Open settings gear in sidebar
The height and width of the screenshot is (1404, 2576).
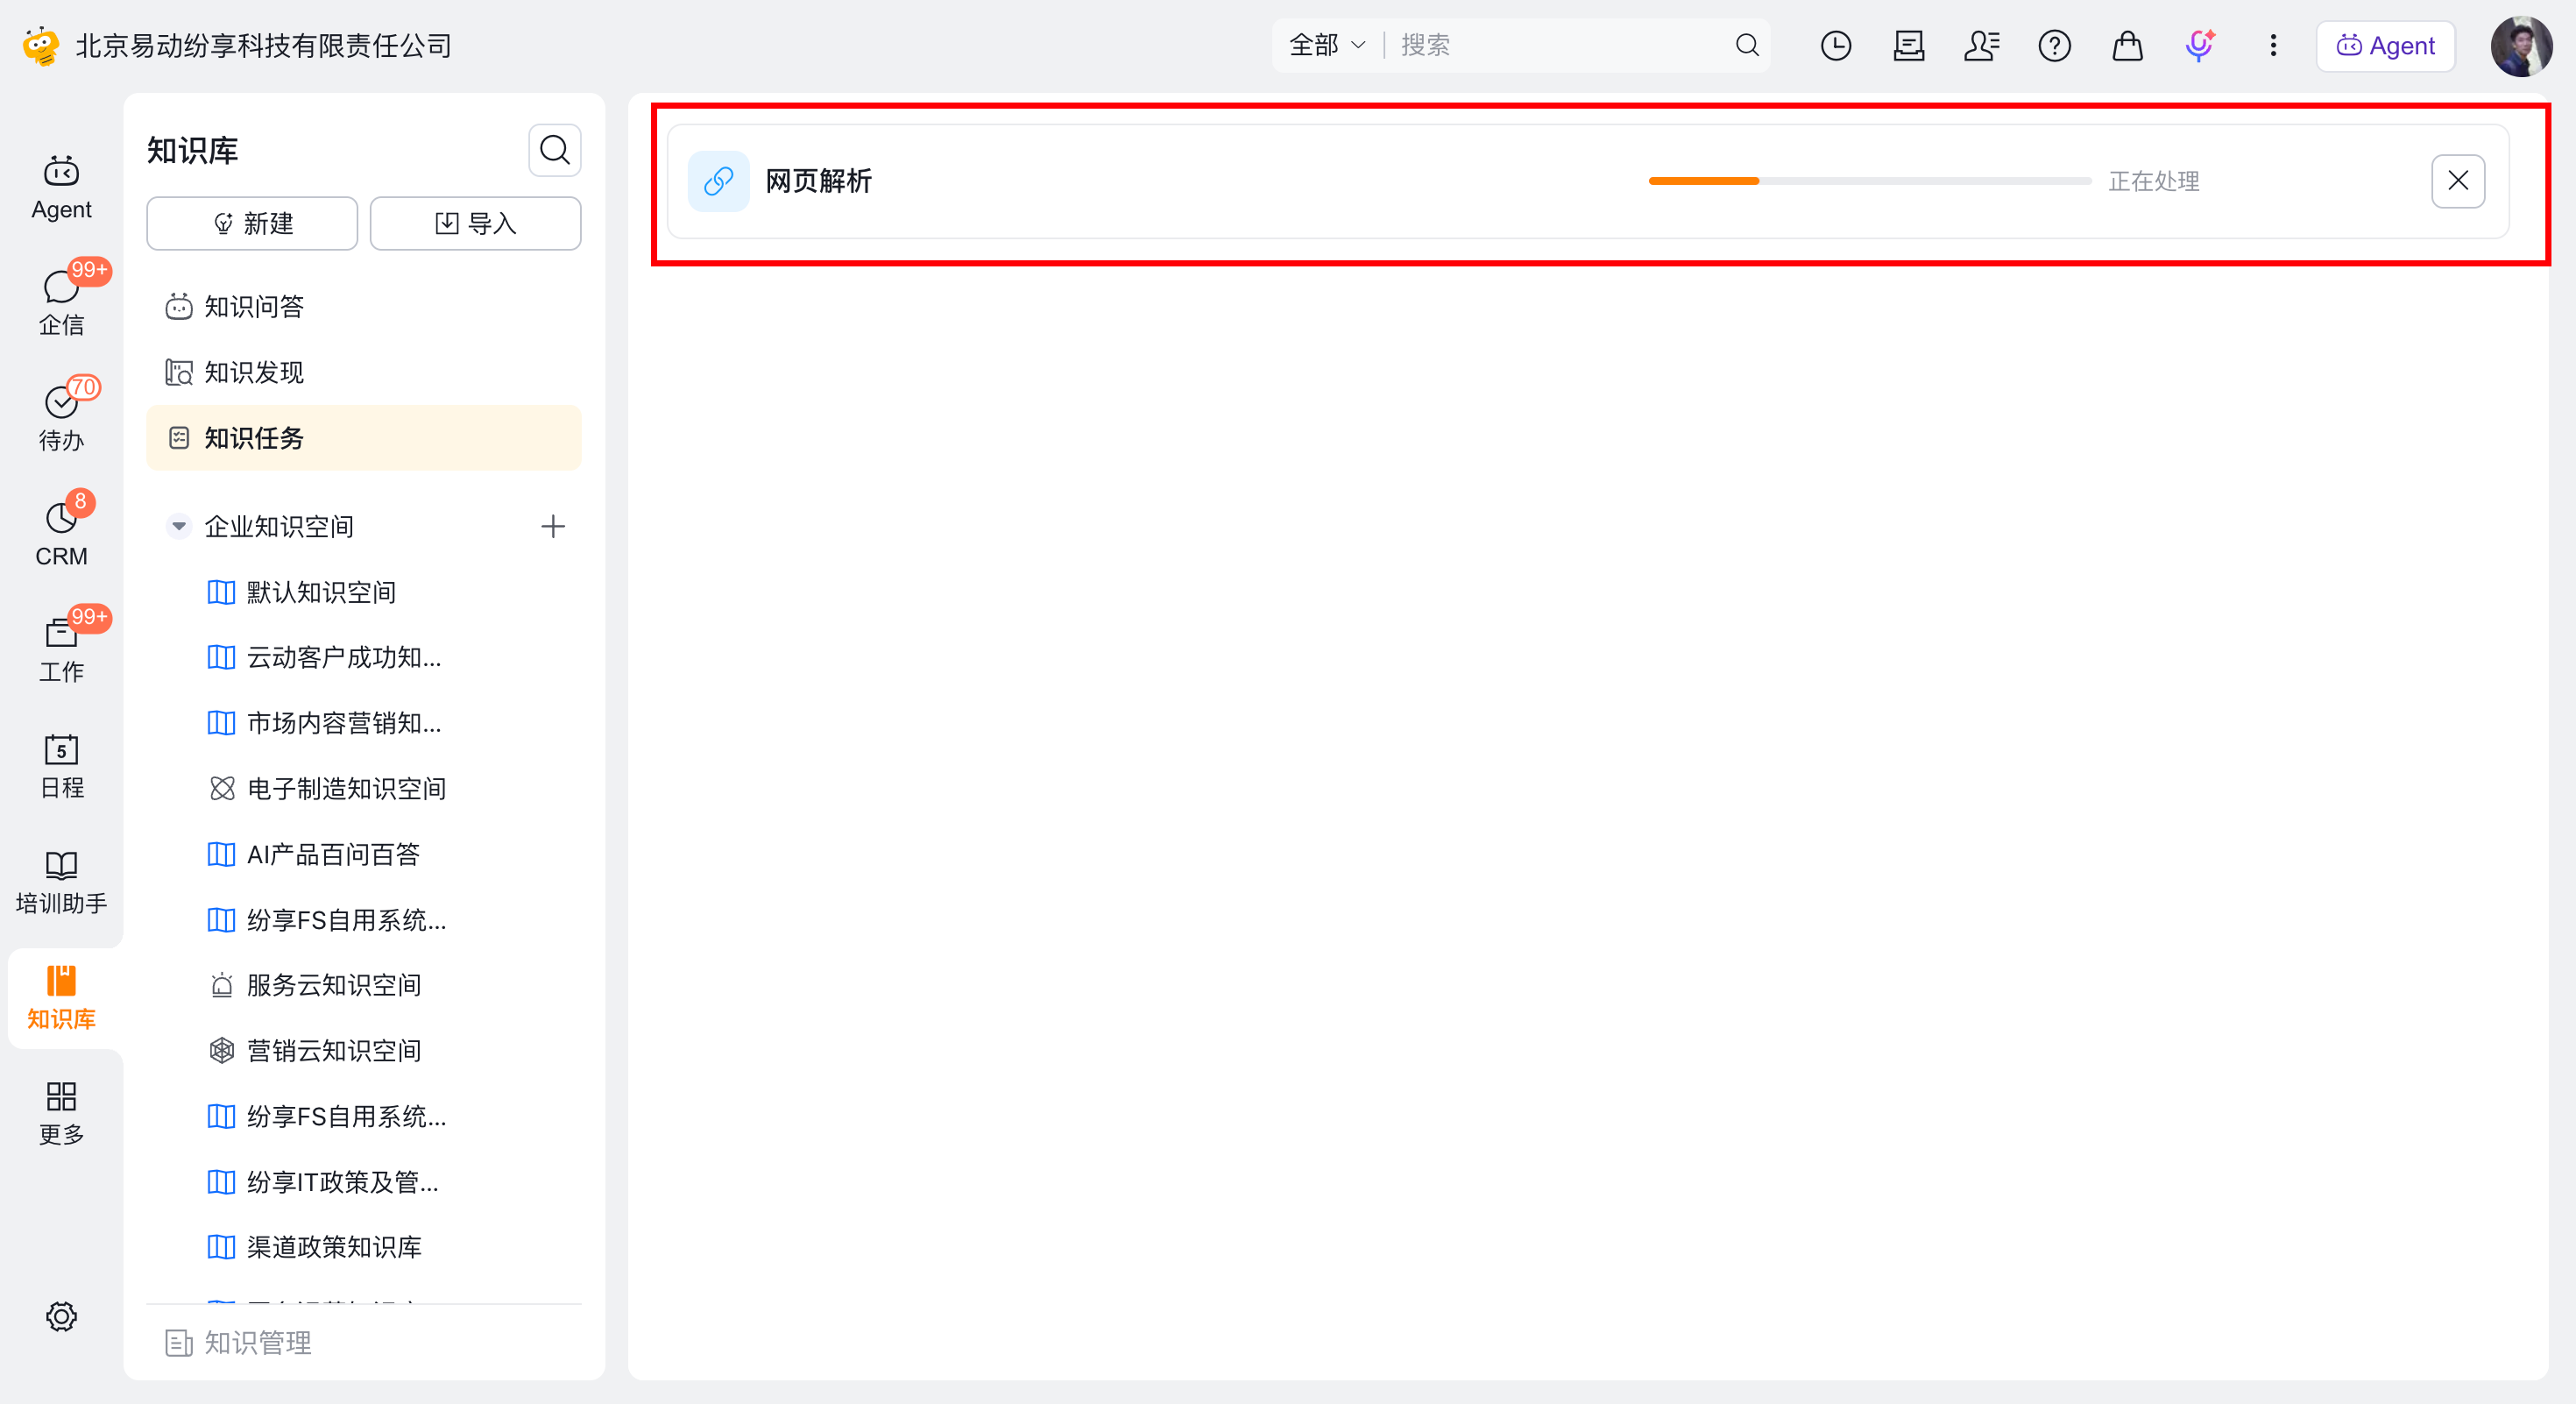(x=61, y=1316)
